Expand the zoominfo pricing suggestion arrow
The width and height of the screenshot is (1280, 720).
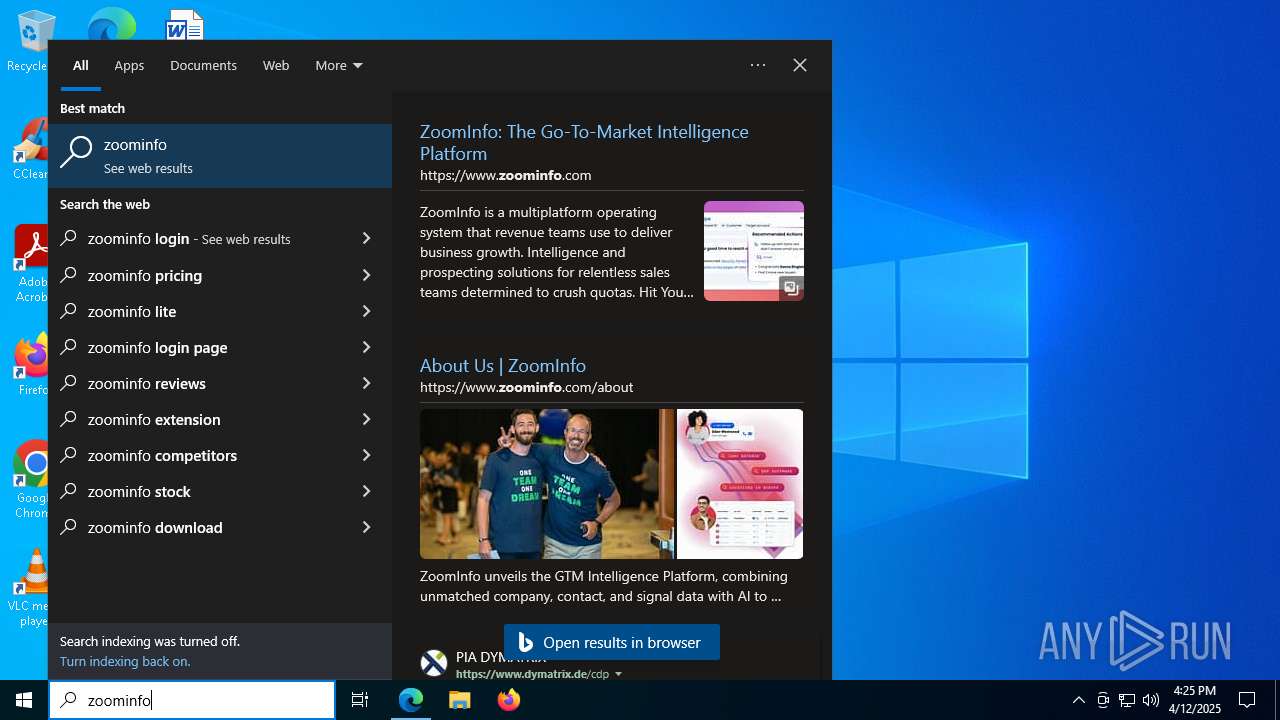(366, 275)
